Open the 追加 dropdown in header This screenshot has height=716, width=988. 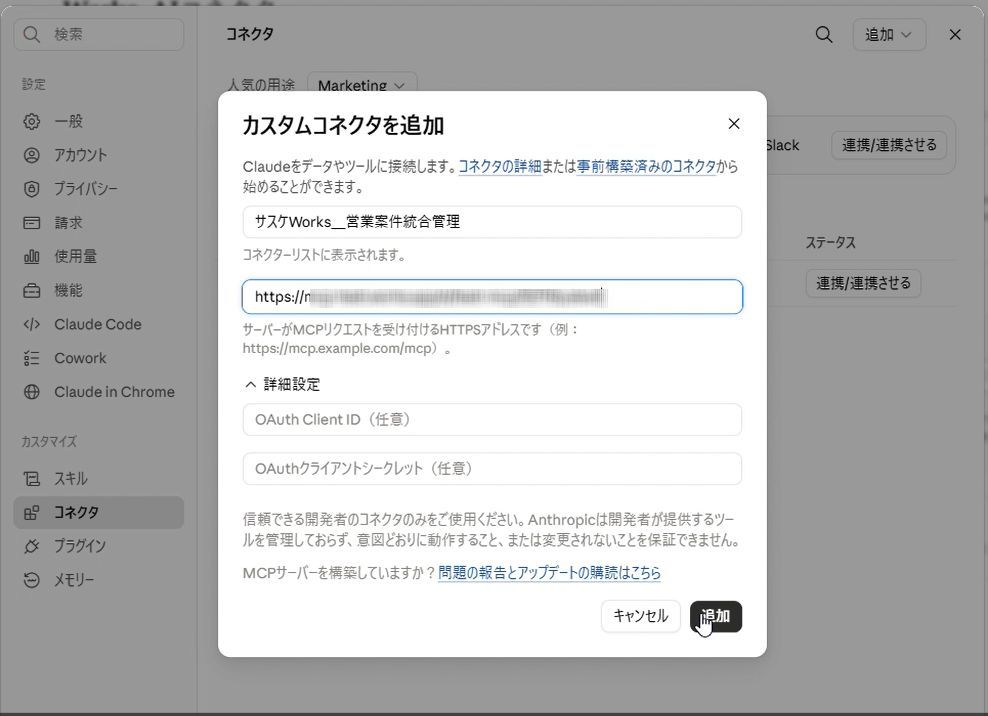point(889,35)
